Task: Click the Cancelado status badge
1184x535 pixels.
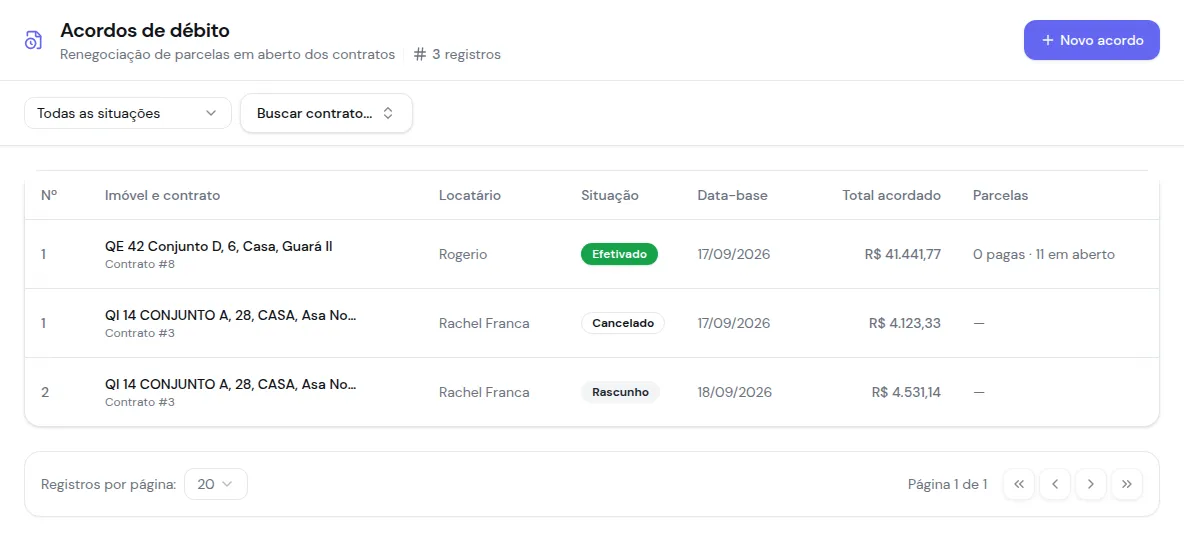Action: coord(623,323)
